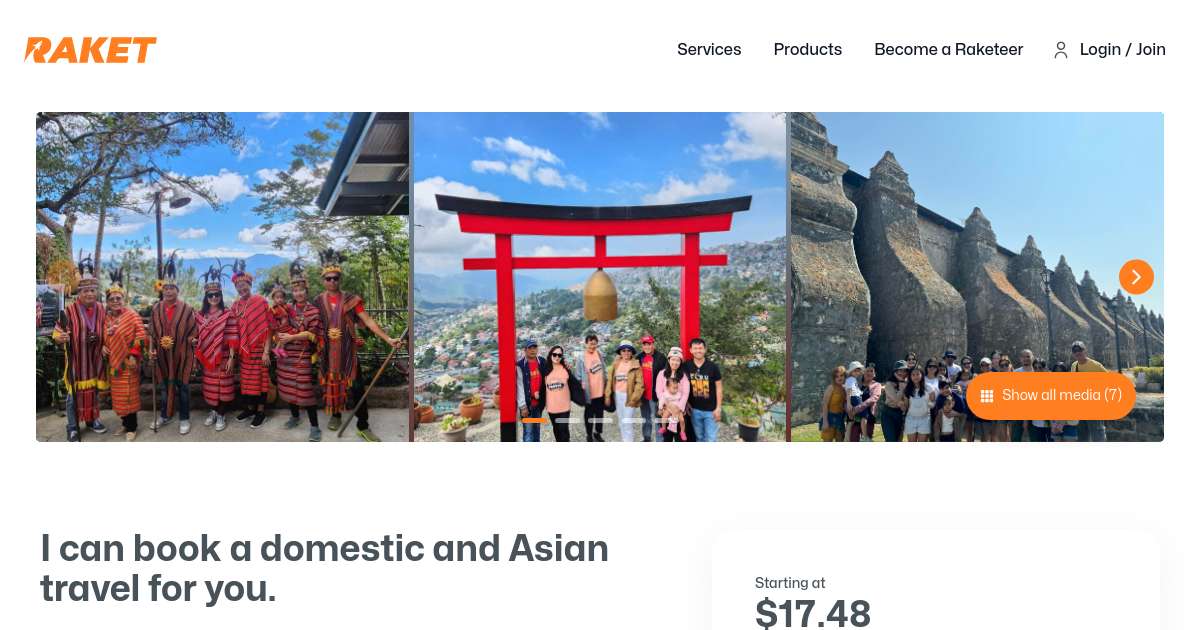Advance carousel with orange next arrow
Image resolution: width=1200 pixels, height=630 pixels.
pyautogui.click(x=1136, y=277)
